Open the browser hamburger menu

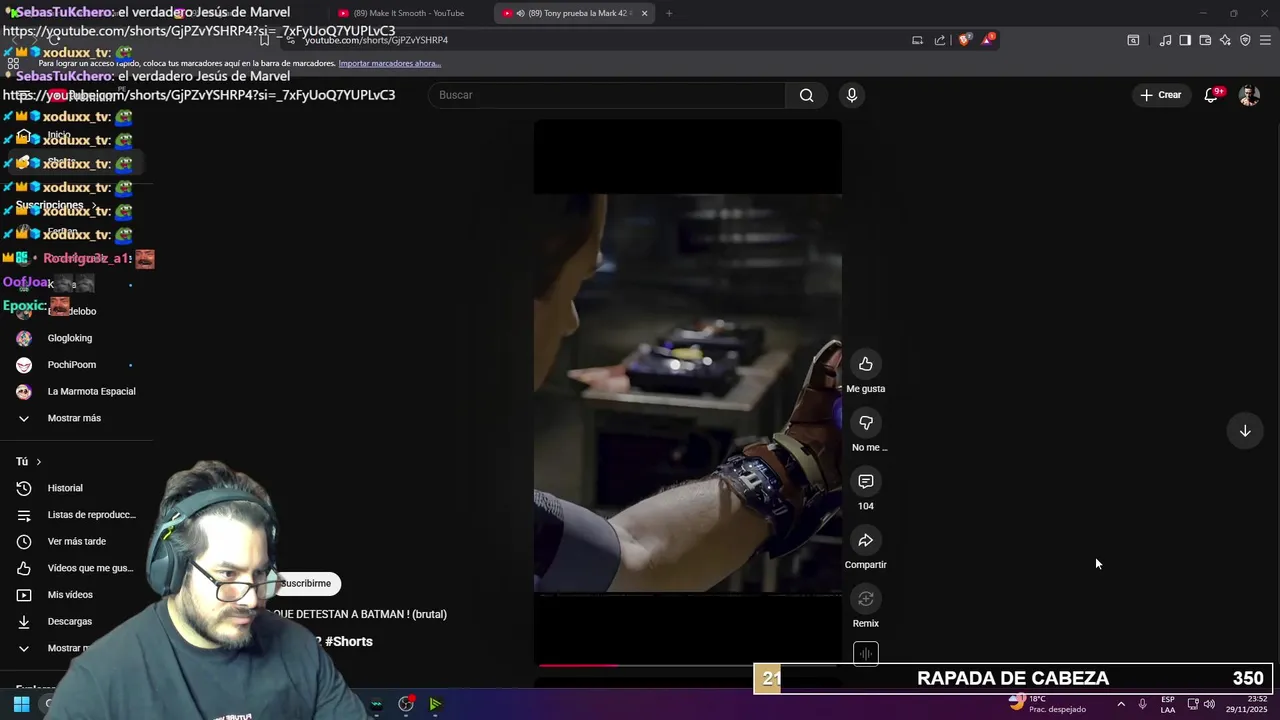(x=1266, y=40)
